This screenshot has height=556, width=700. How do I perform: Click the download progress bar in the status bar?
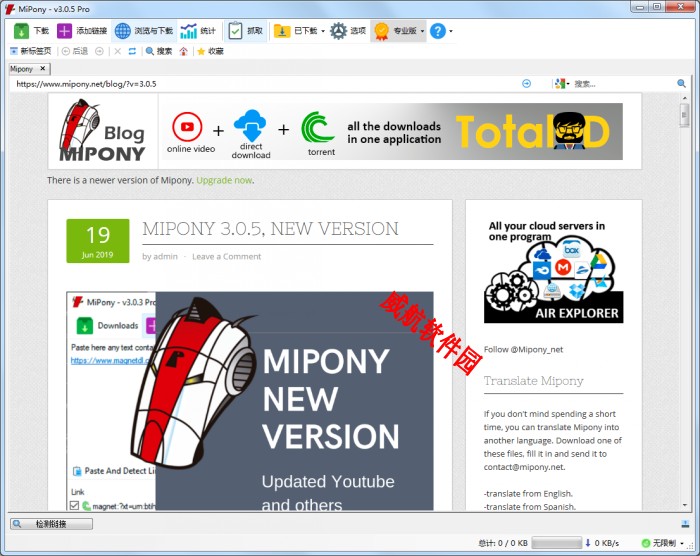(557, 543)
